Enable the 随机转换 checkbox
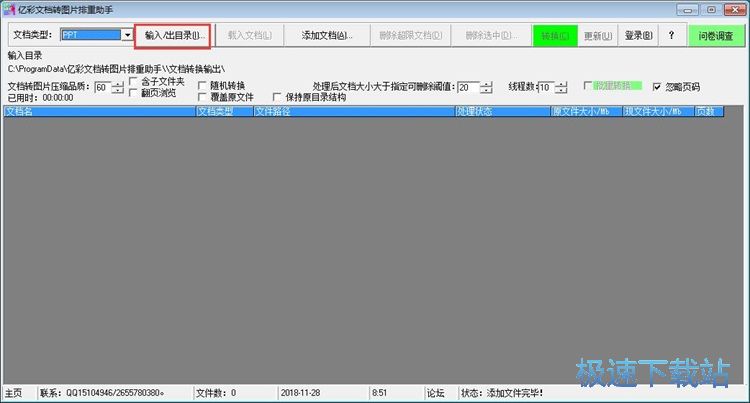750x403 pixels. [x=202, y=86]
